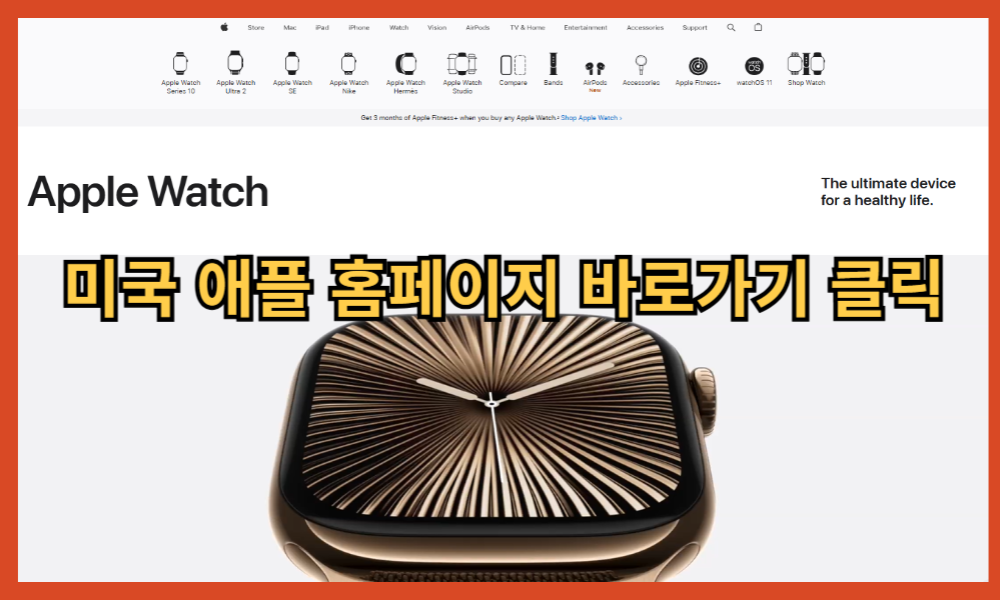Screen dimensions: 1000x600
Task: Open the Bands icon
Action: [x=553, y=64]
